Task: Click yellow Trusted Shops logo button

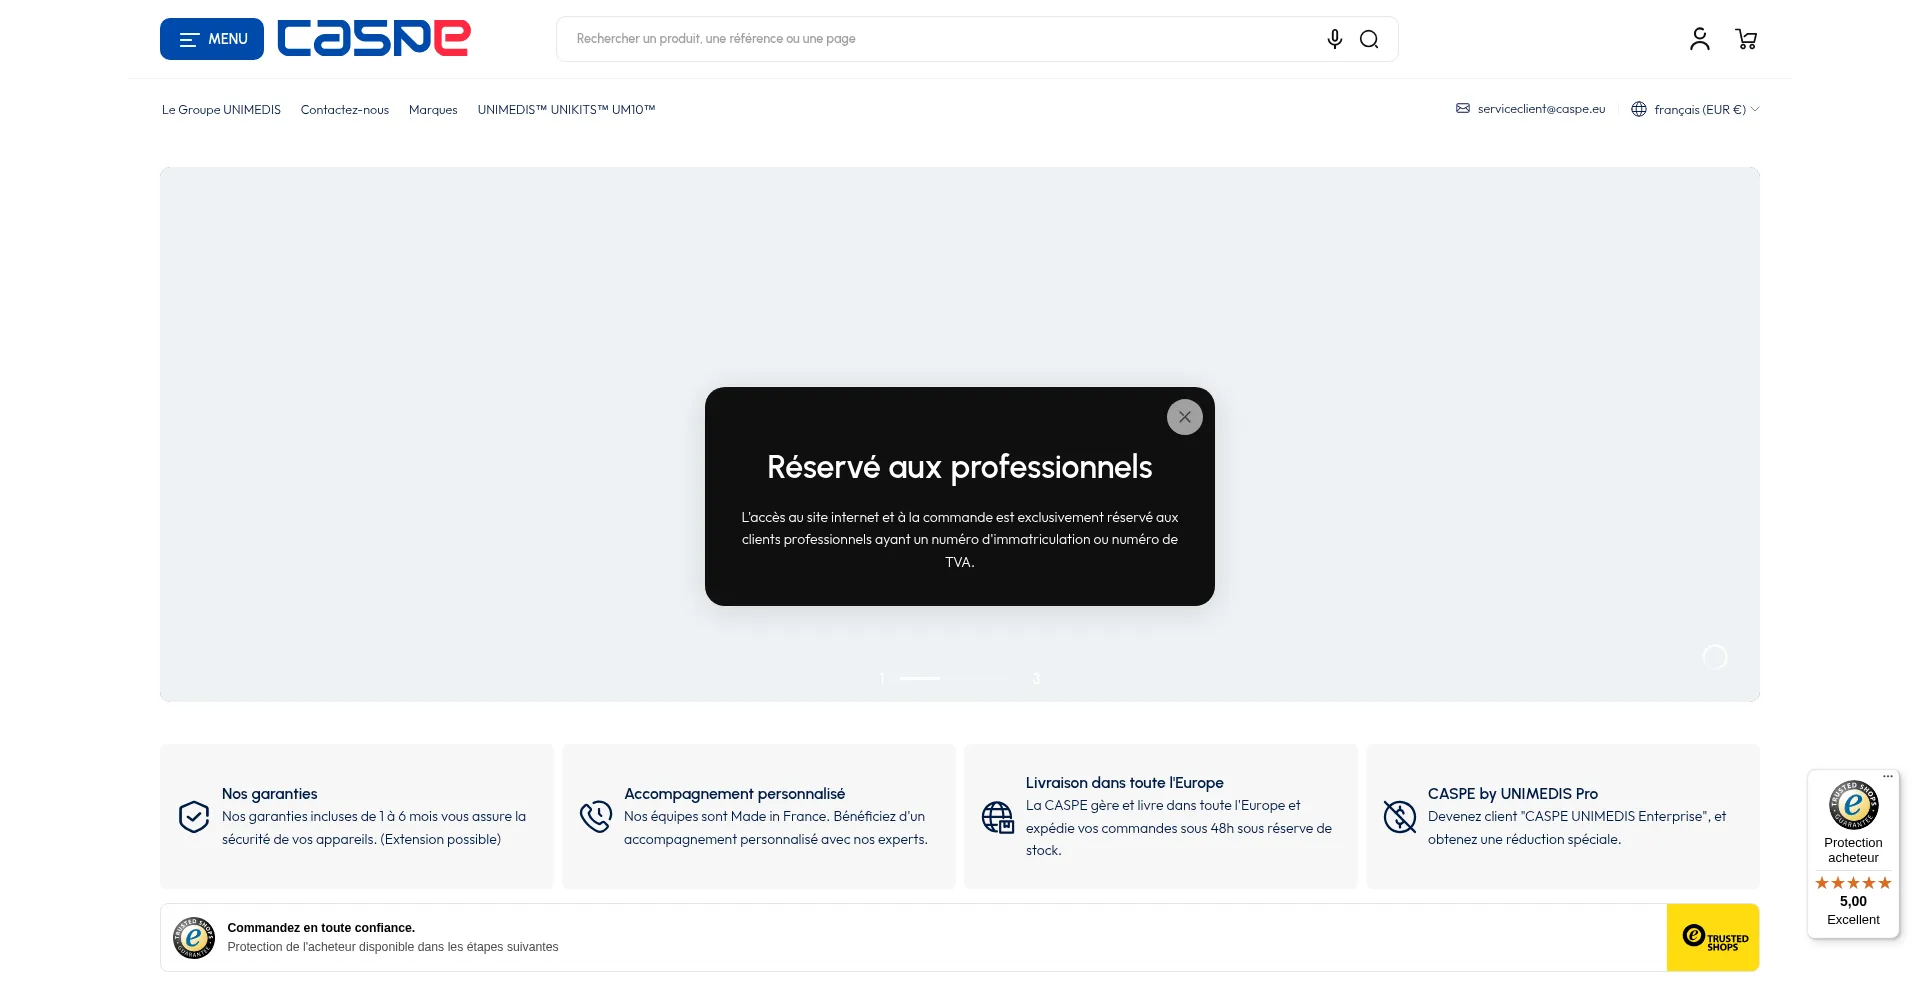Action: coord(1713,938)
